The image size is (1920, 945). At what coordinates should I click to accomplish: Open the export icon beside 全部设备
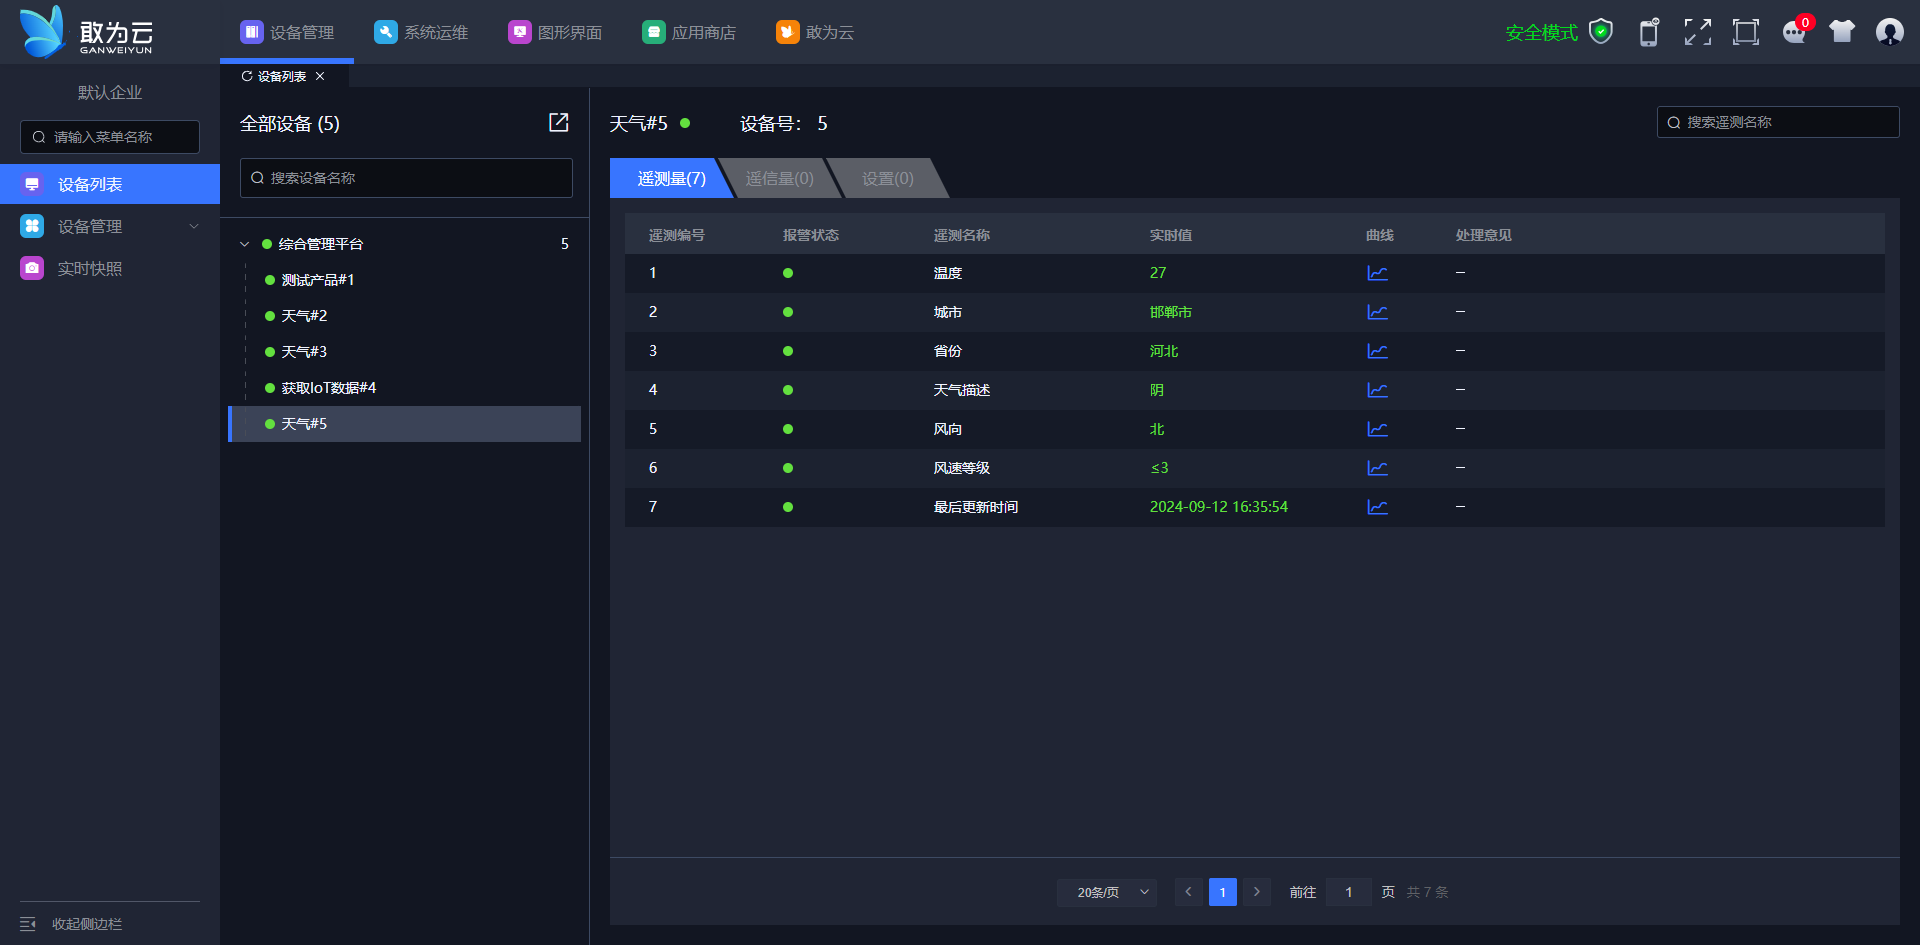559,122
